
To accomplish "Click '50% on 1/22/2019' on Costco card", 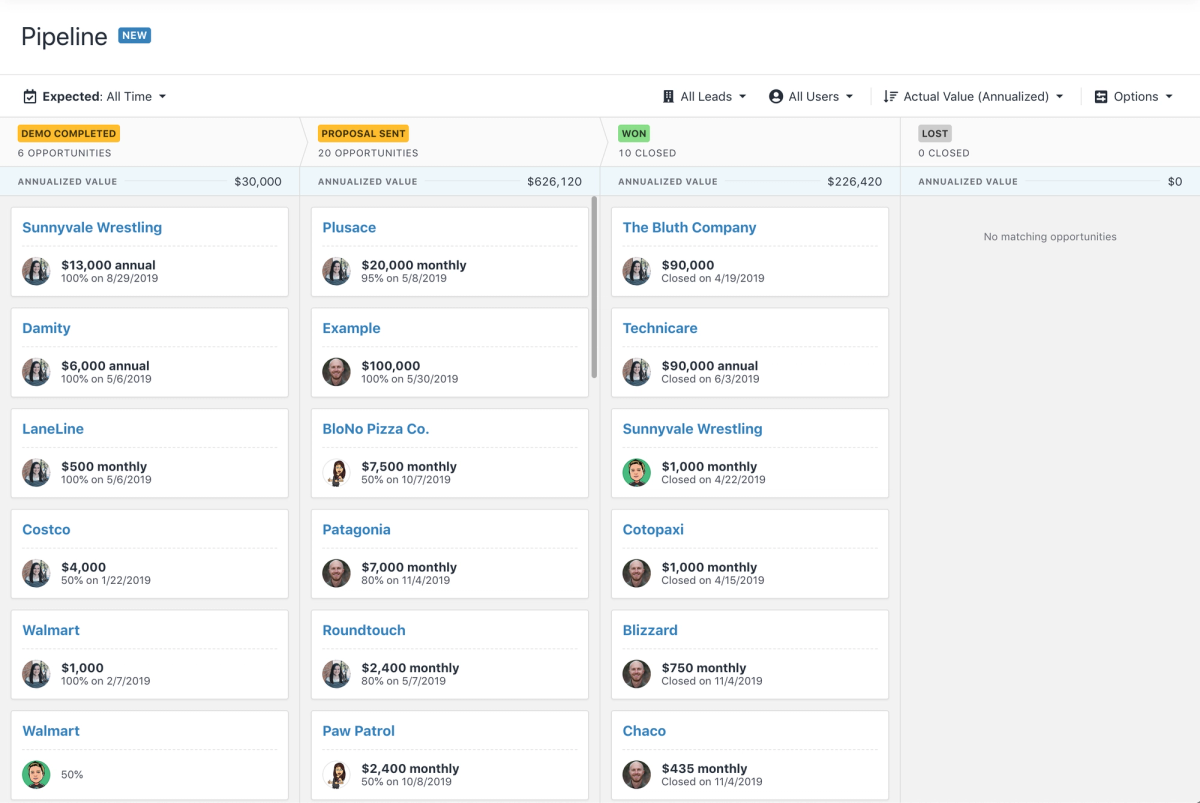I will 106,580.
